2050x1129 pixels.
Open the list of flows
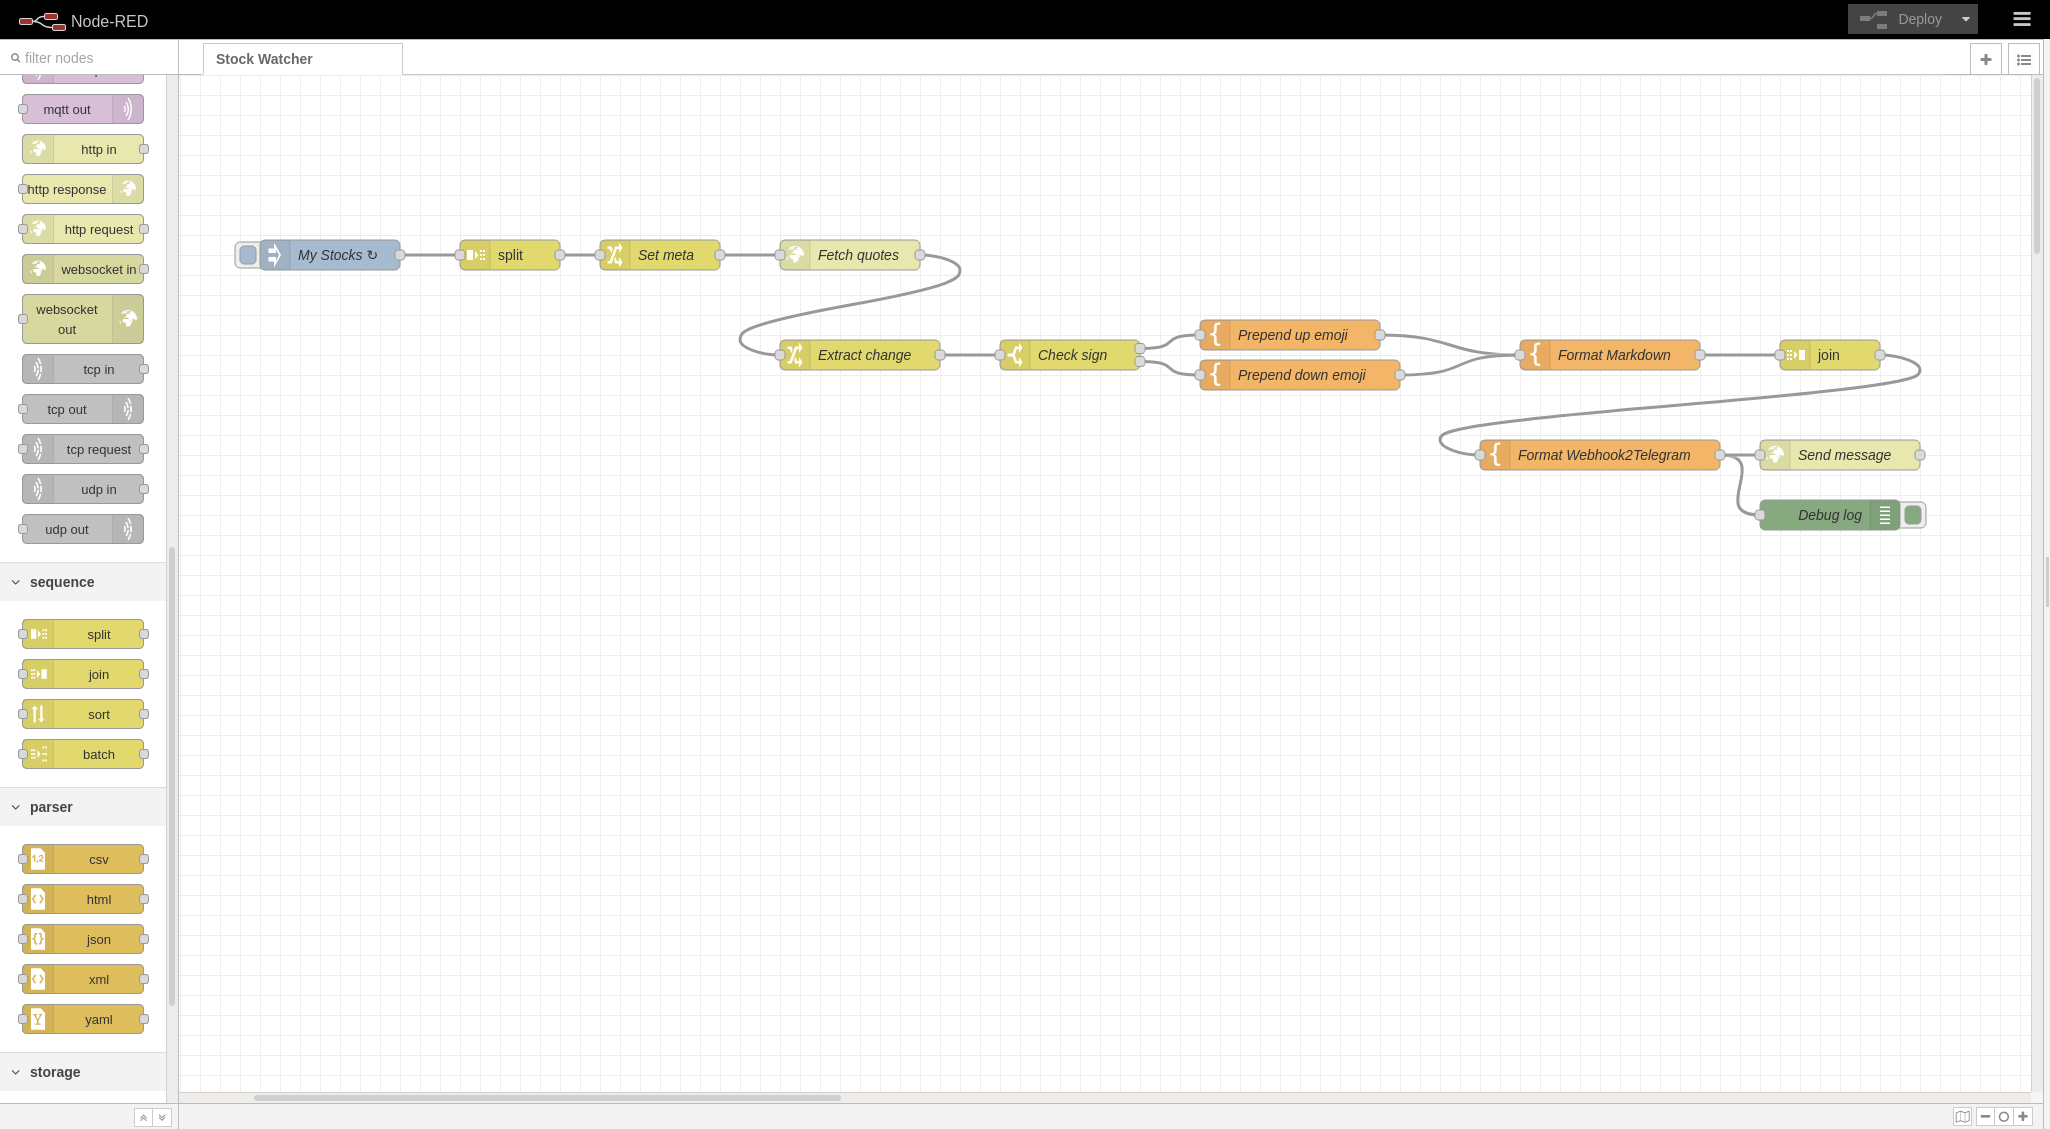[2023, 59]
